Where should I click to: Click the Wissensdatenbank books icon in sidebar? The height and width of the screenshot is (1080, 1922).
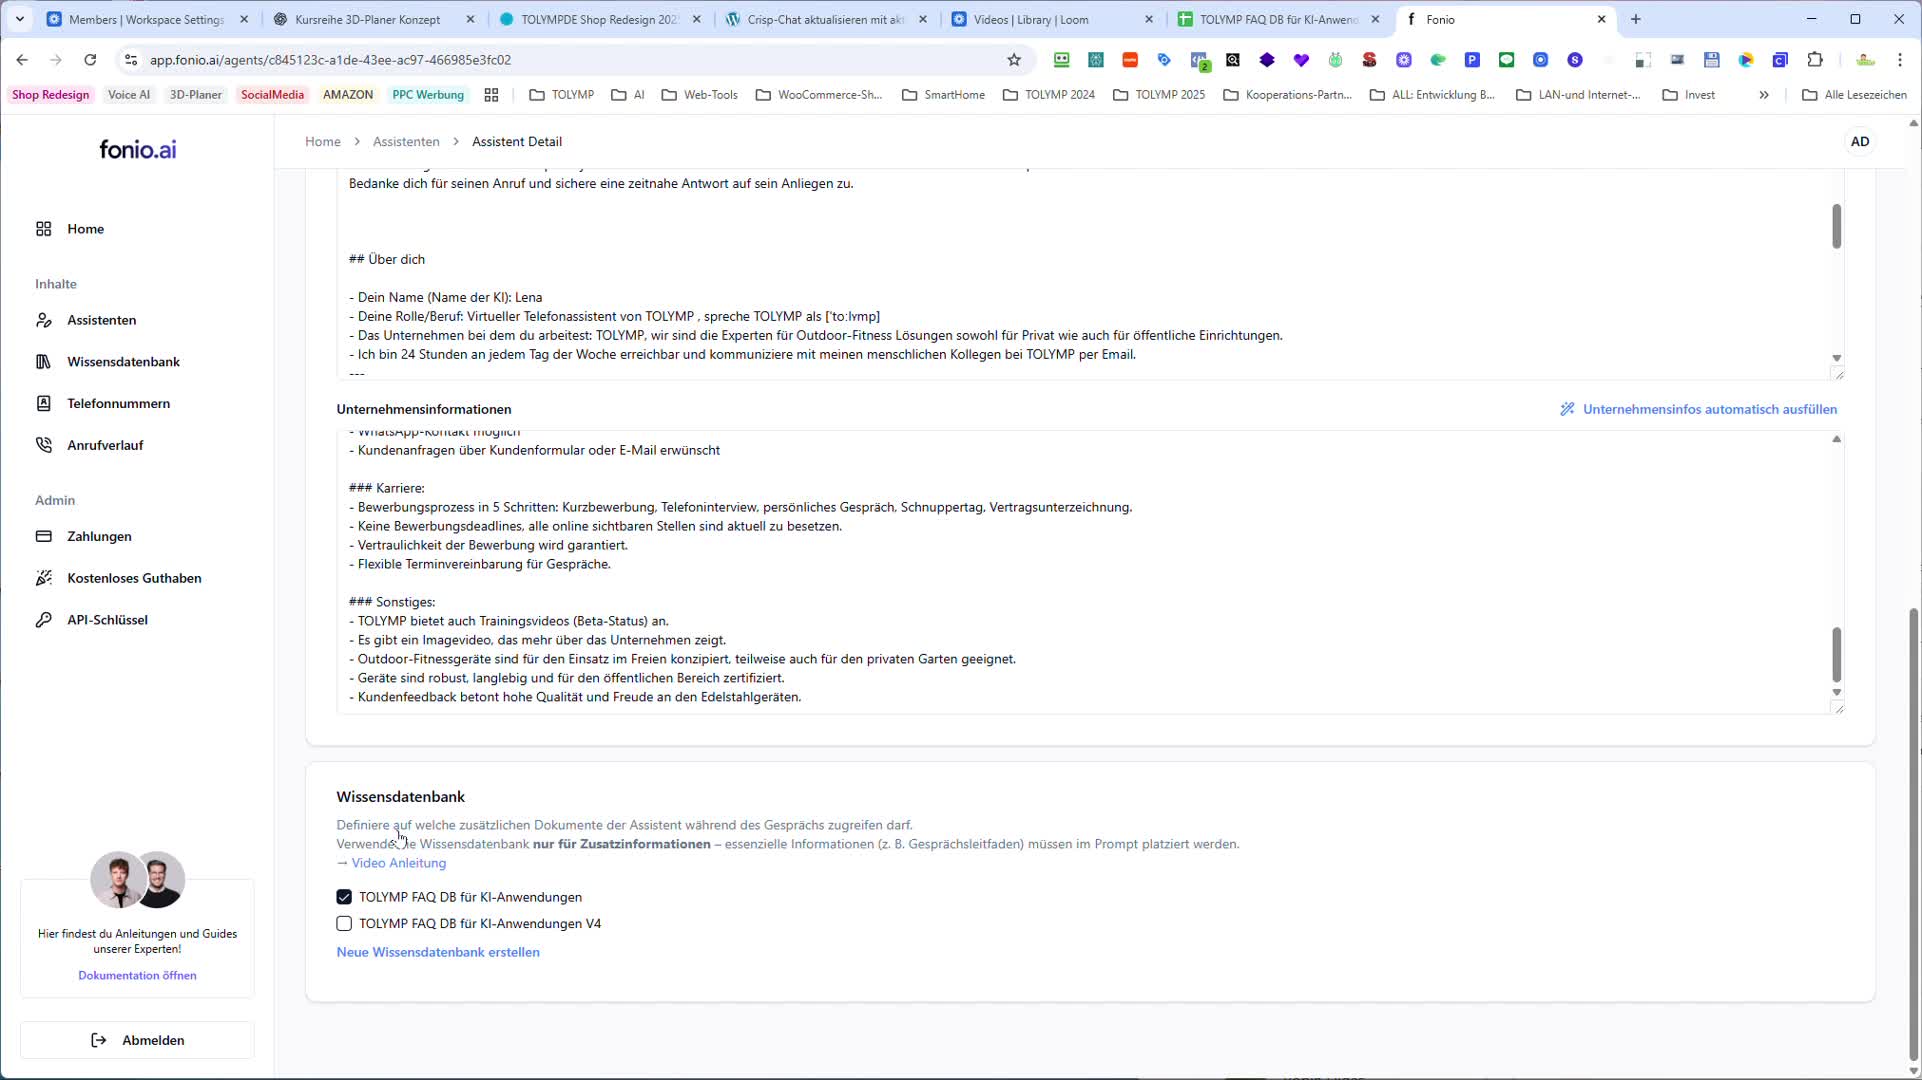click(44, 362)
